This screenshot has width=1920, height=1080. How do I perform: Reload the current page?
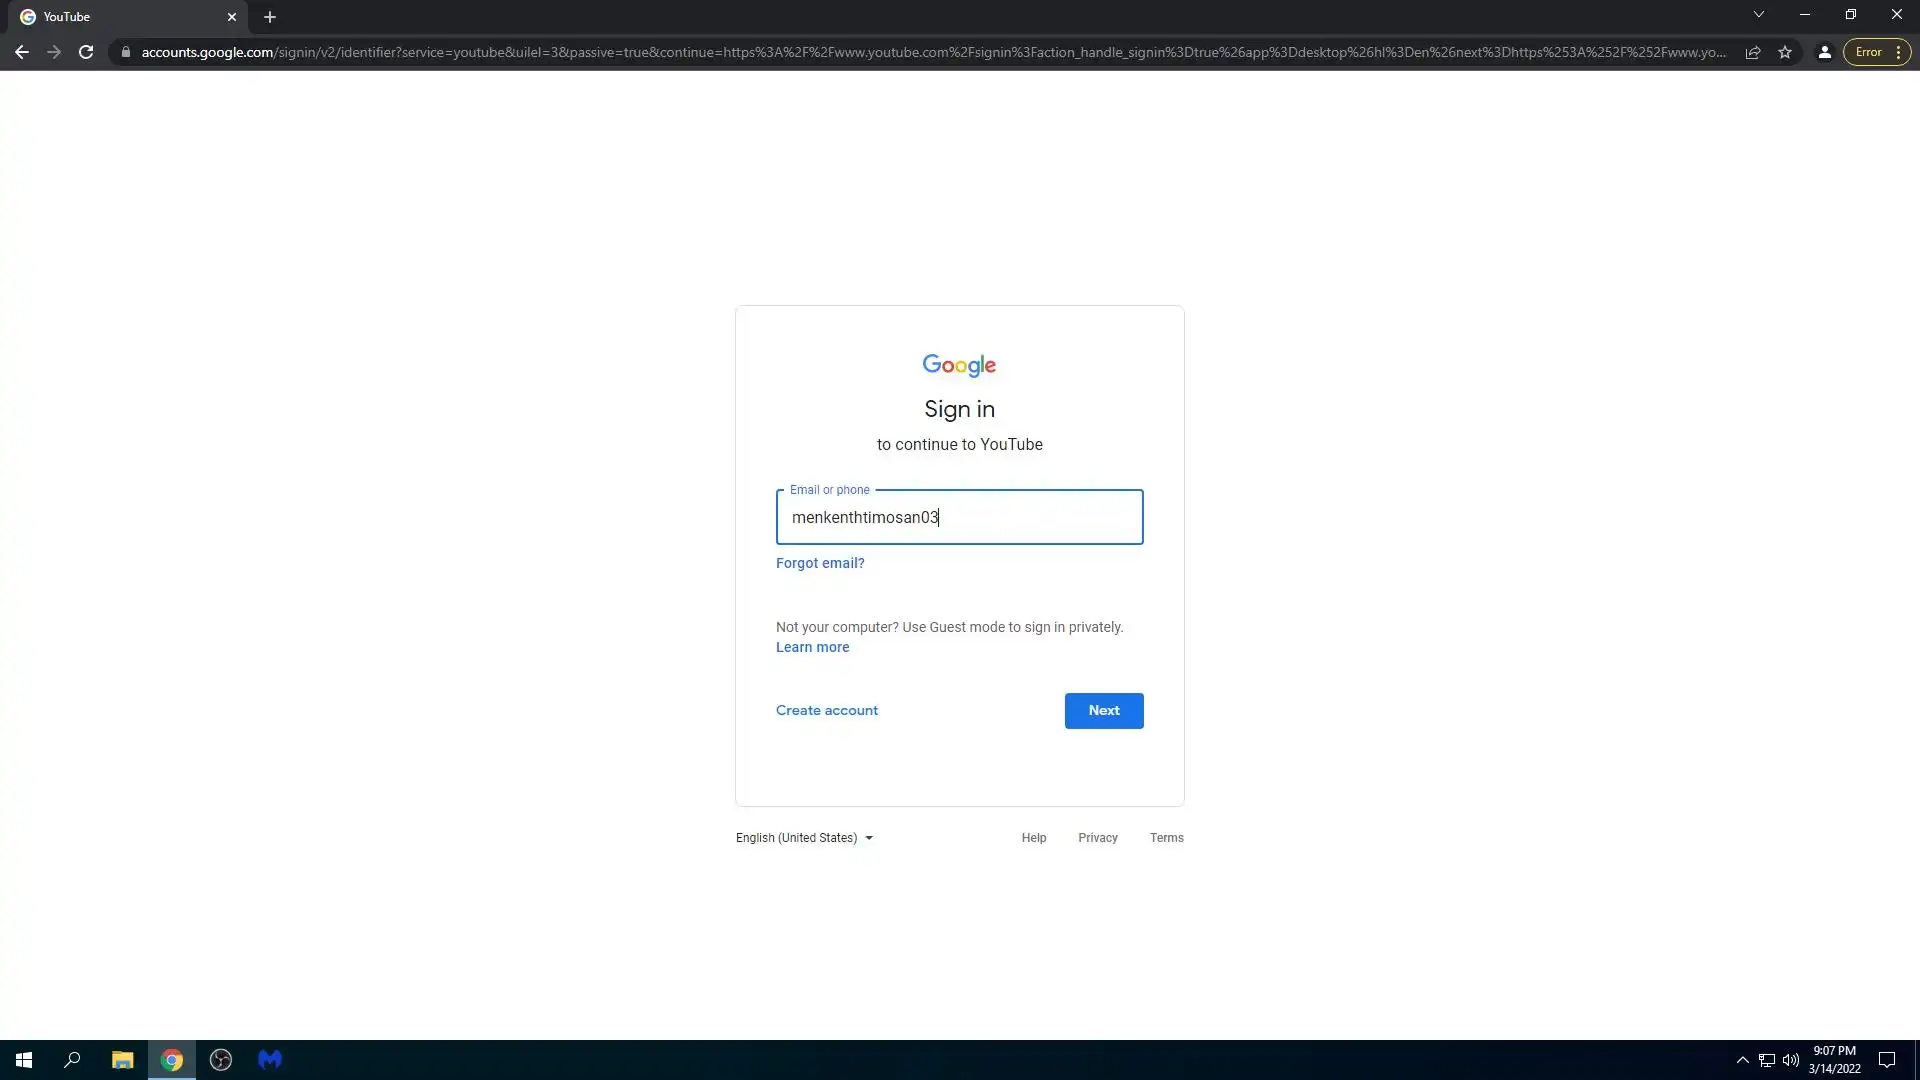click(86, 52)
